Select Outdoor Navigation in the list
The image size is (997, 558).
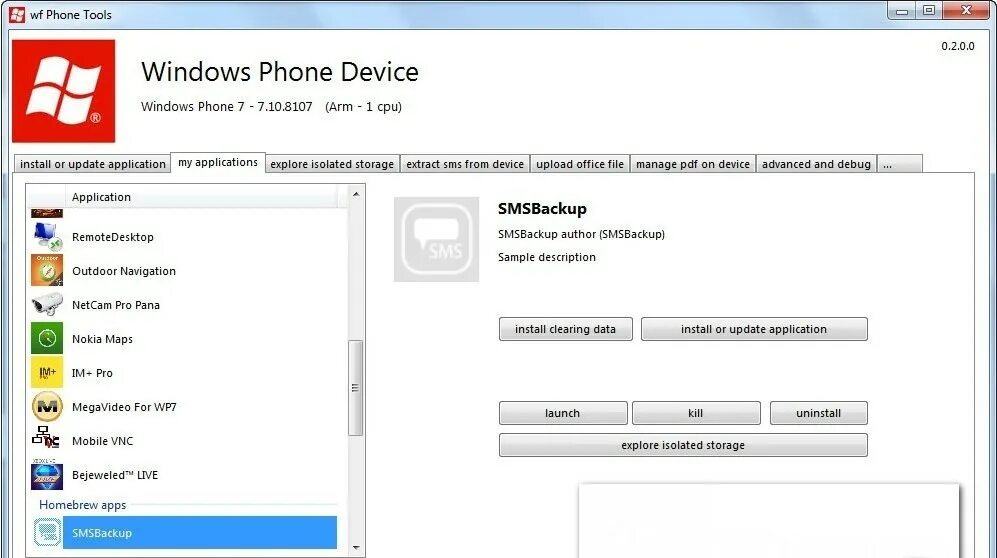point(124,271)
